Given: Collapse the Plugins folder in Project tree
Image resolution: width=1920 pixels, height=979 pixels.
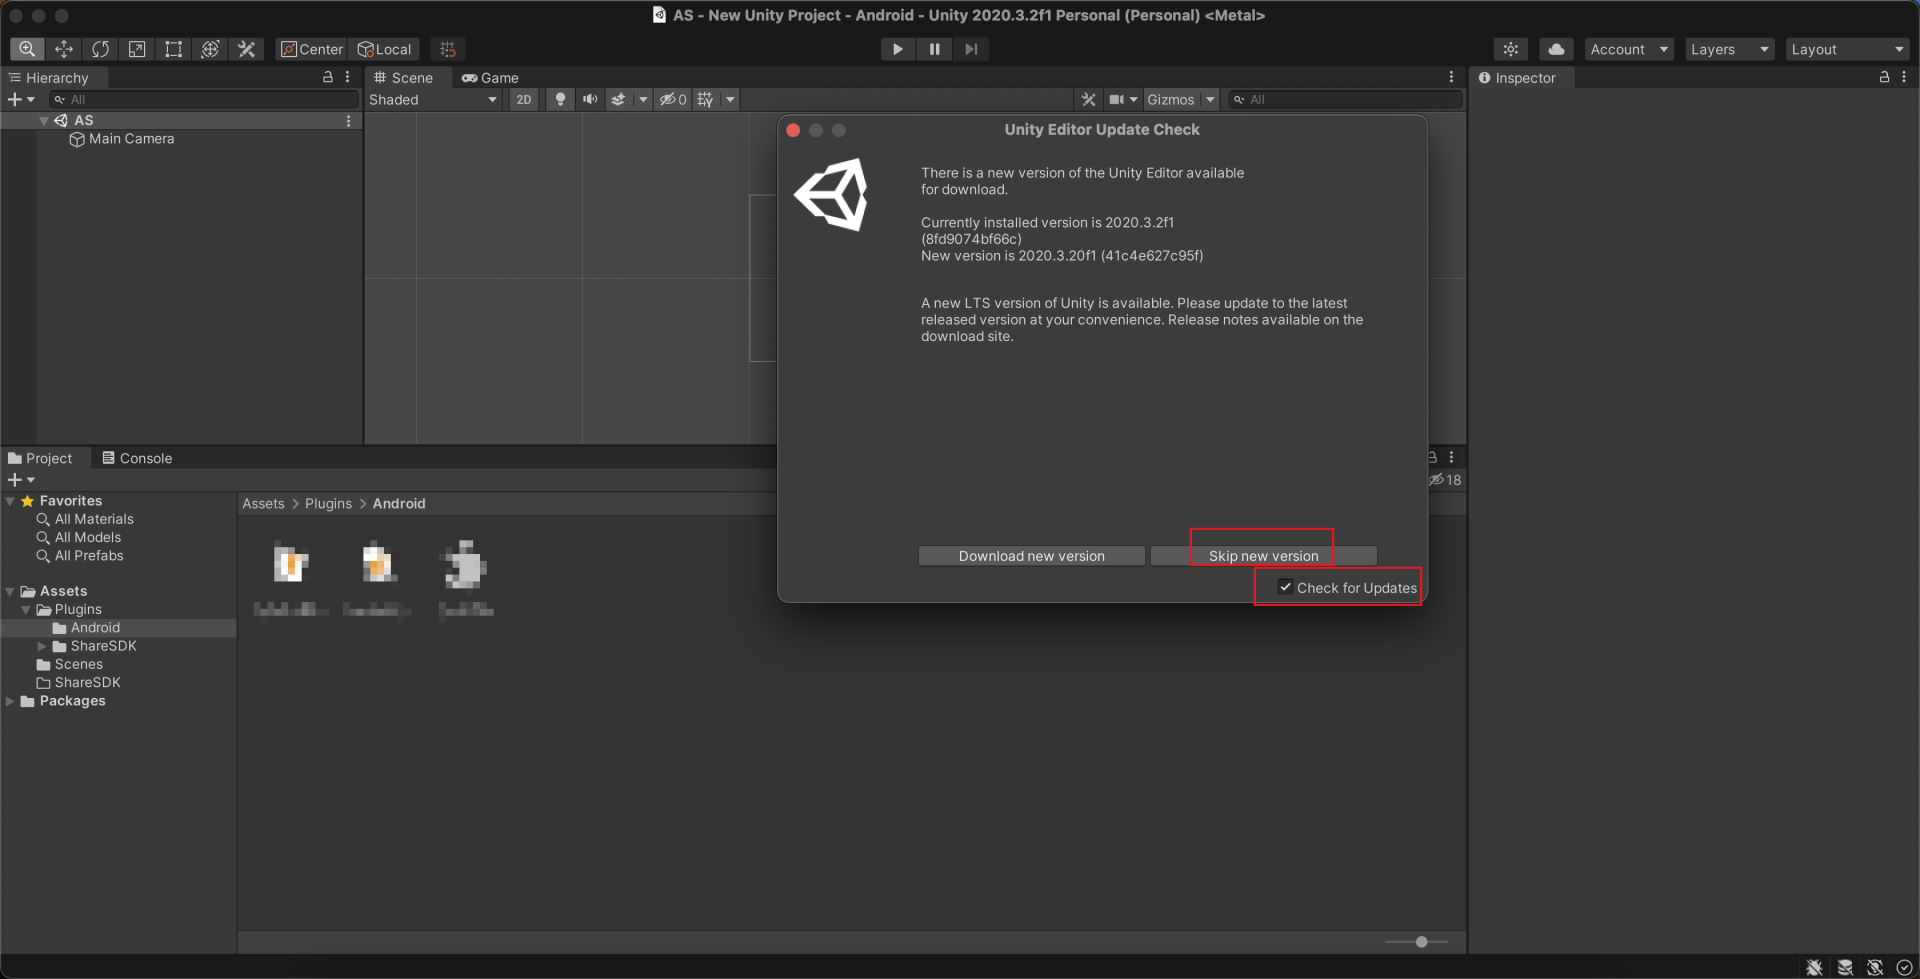Looking at the screenshot, I should pos(26,610).
